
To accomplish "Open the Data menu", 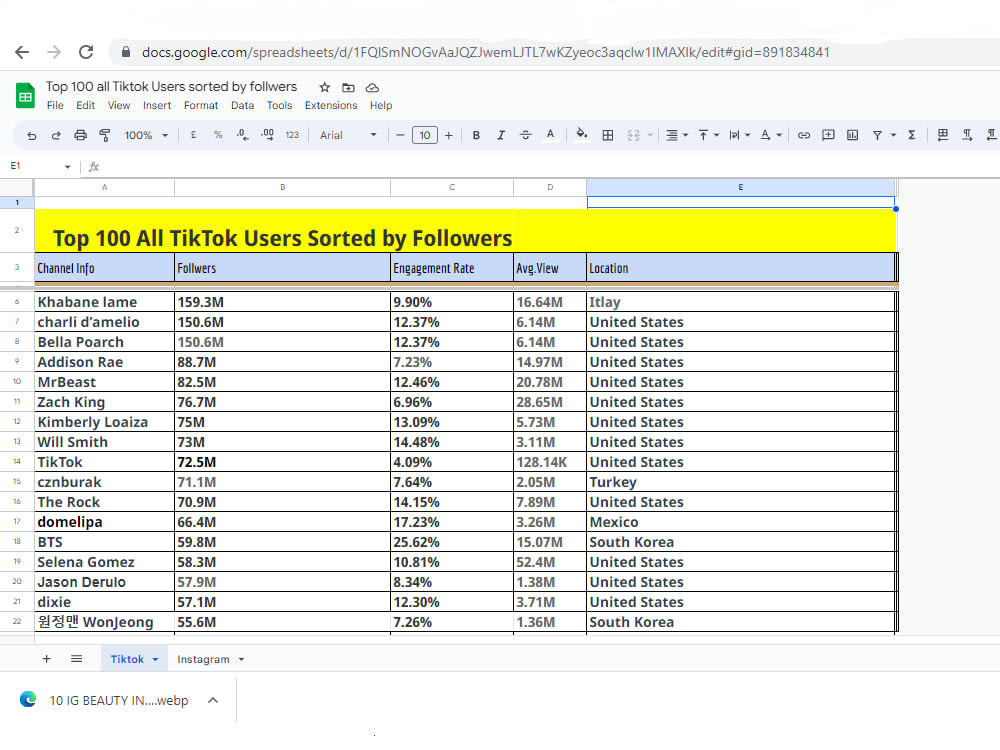I will pyautogui.click(x=242, y=105).
